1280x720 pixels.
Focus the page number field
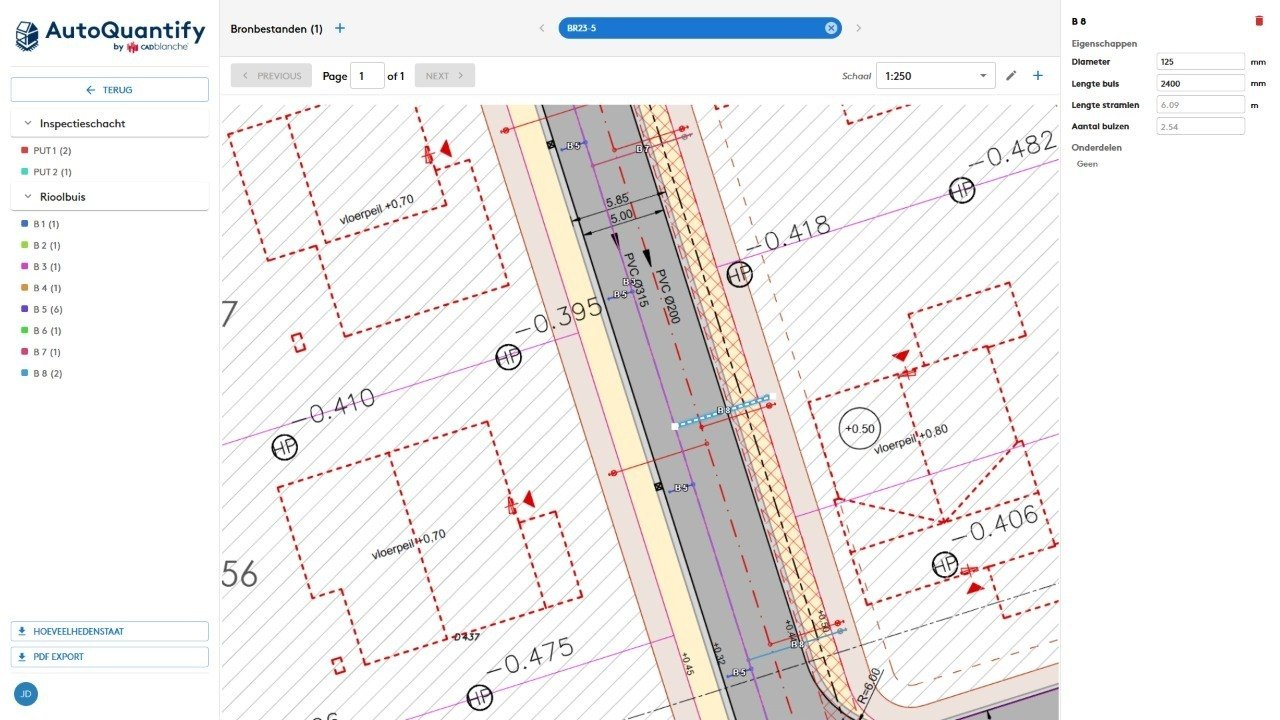(367, 76)
